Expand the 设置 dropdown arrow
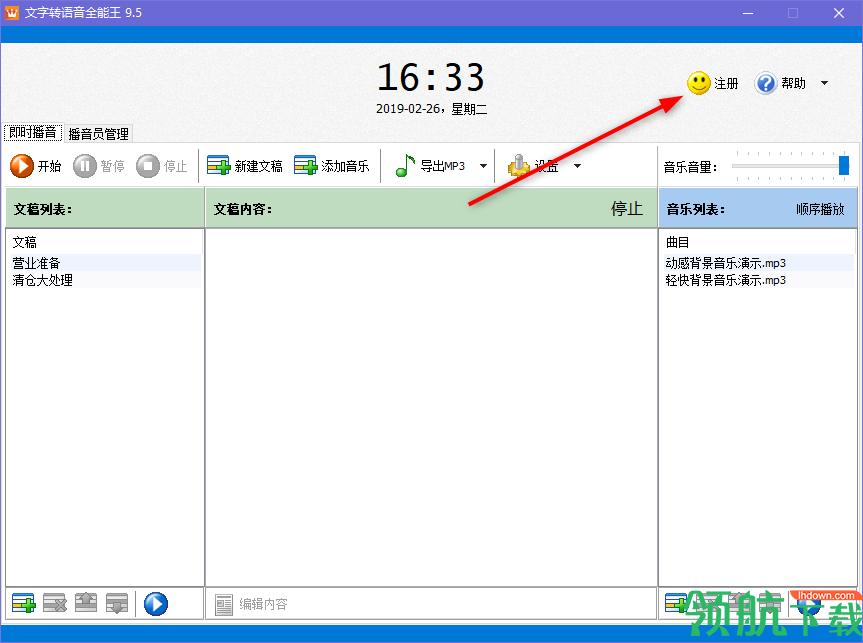 pyautogui.click(x=577, y=166)
